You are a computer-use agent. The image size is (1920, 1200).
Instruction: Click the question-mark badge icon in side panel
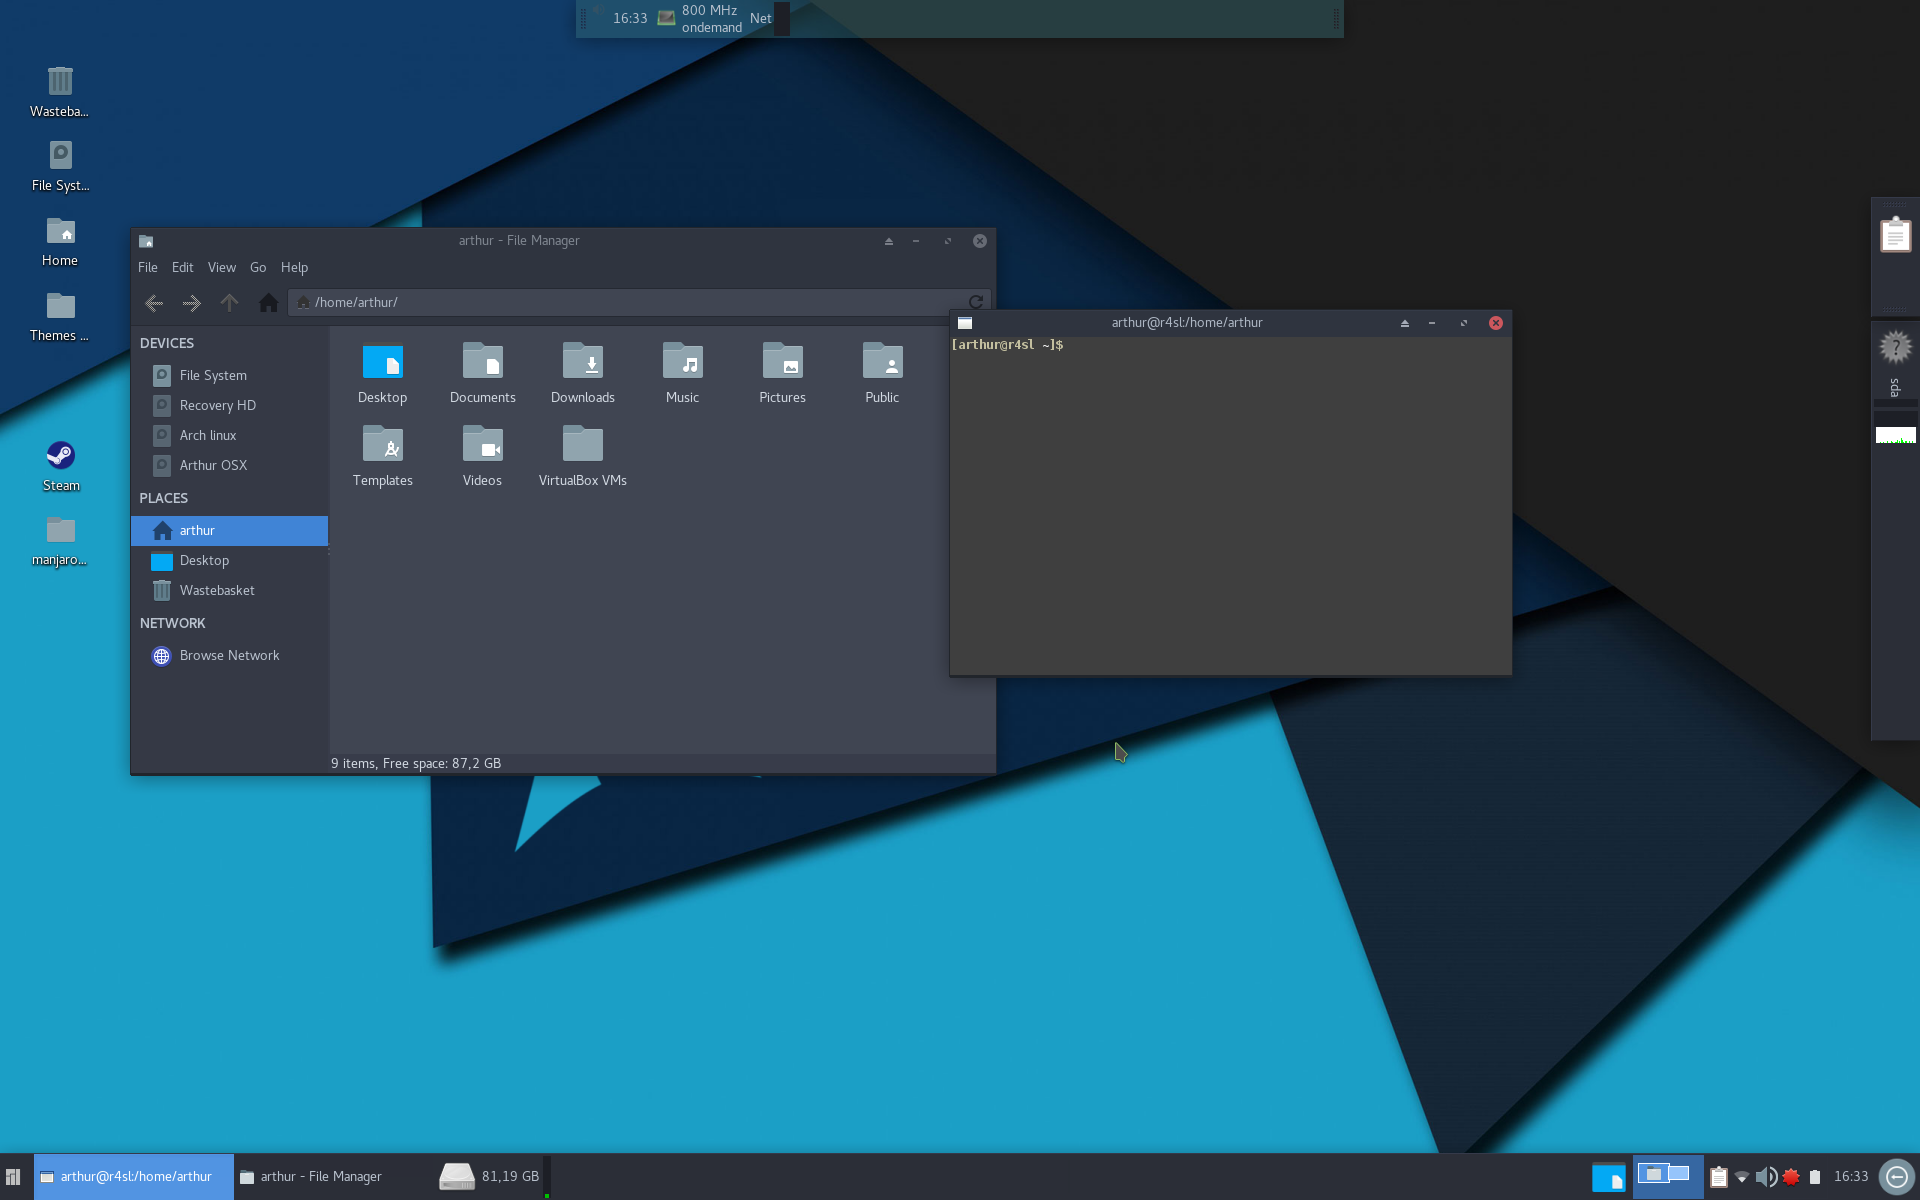coord(1895,347)
